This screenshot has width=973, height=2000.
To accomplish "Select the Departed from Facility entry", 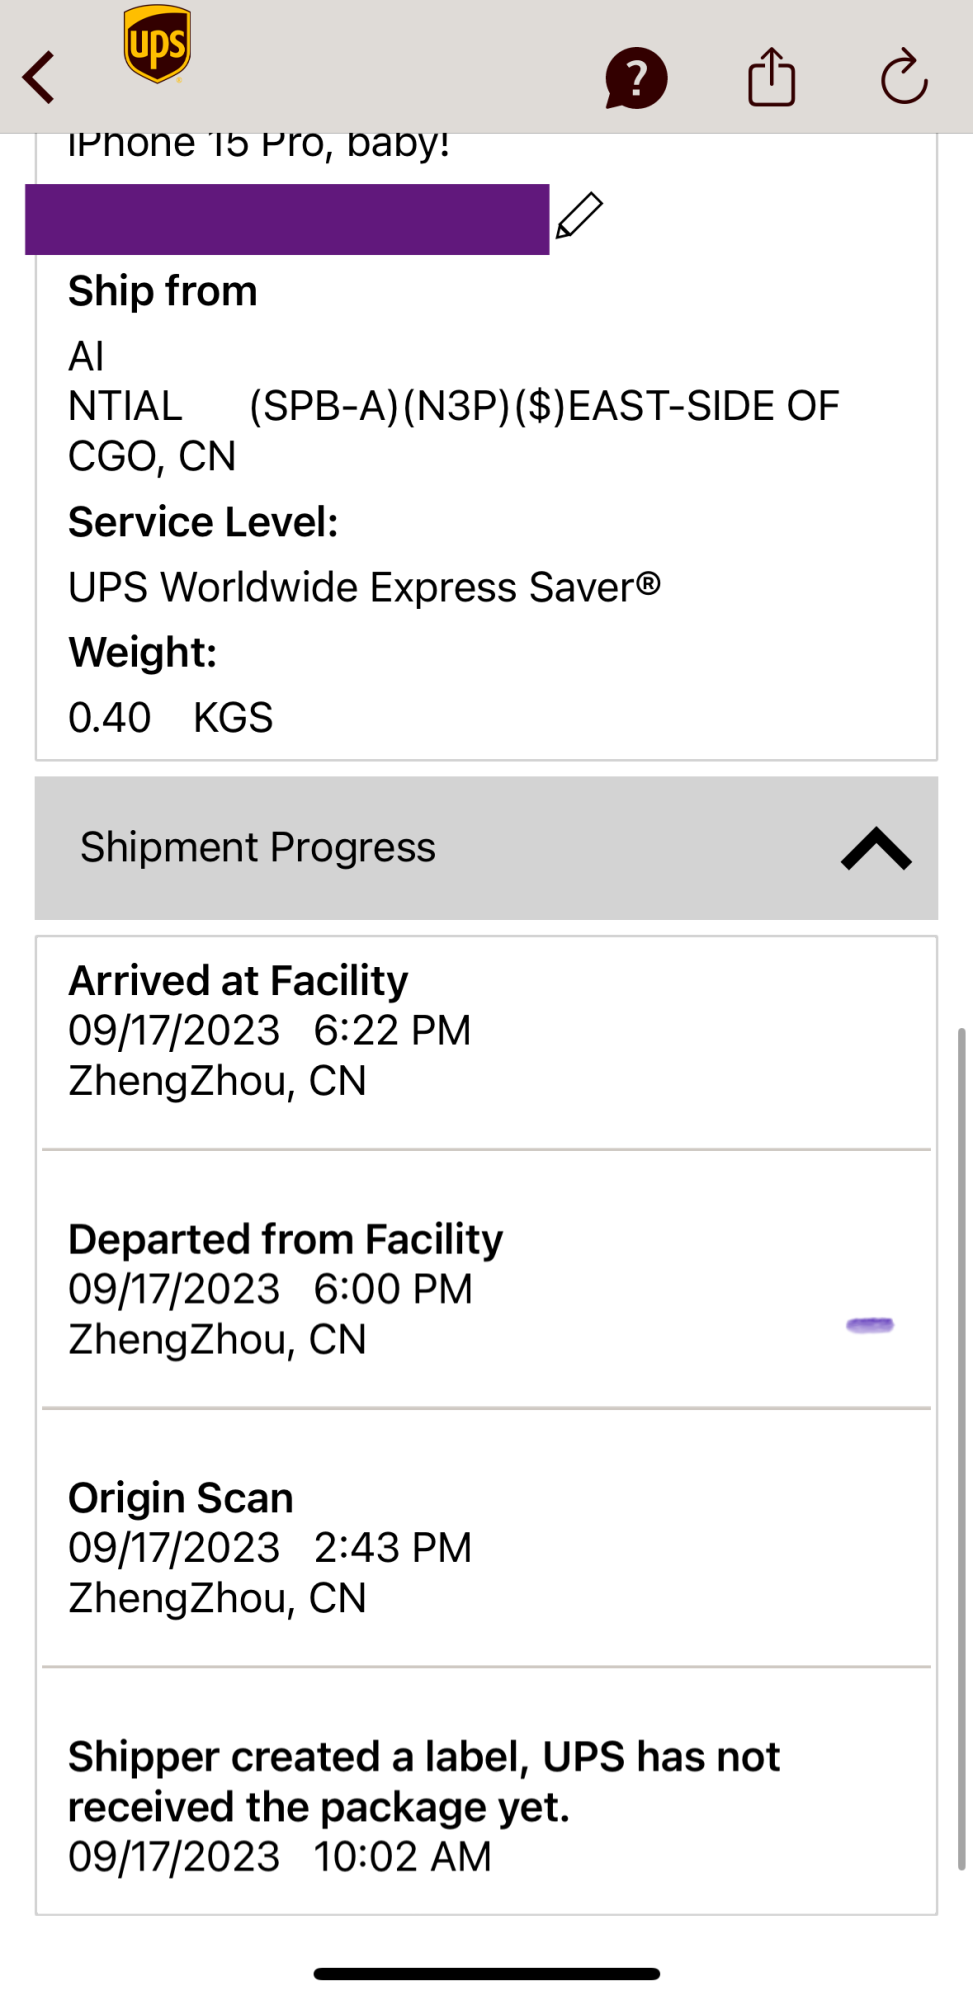I will click(x=285, y=1288).
